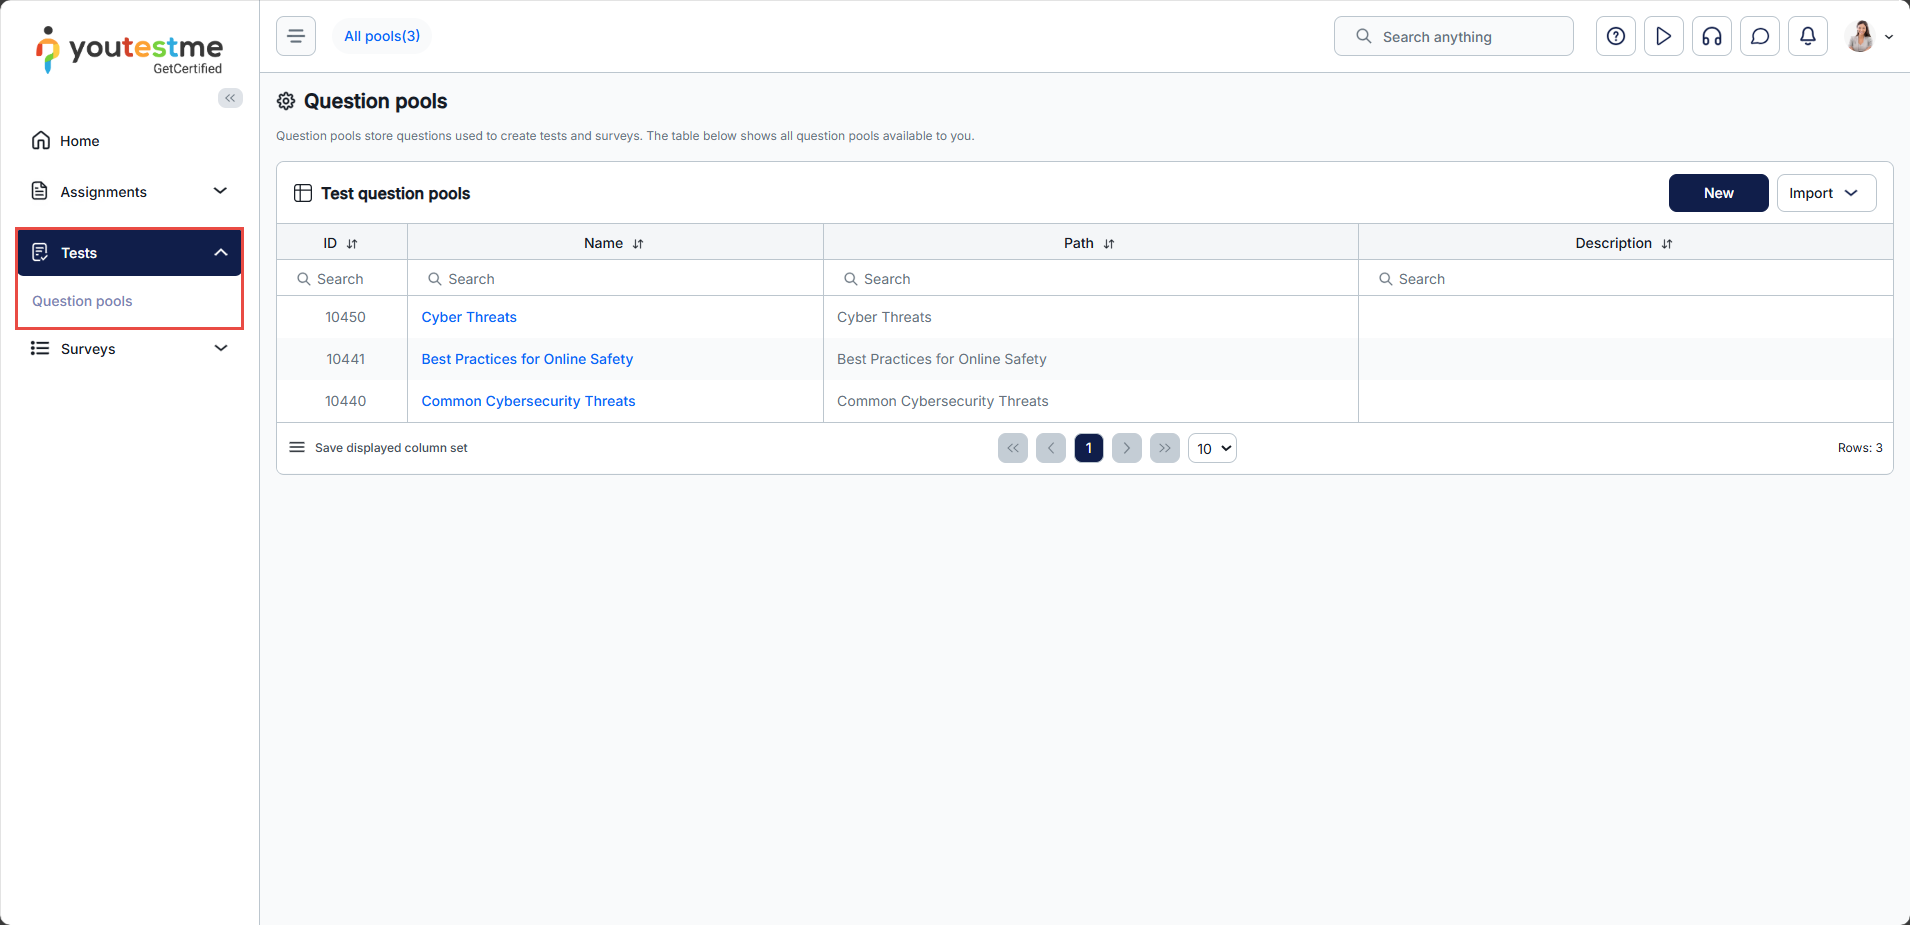The width and height of the screenshot is (1910, 925).
Task: Sort table by Name column
Action: point(638,244)
